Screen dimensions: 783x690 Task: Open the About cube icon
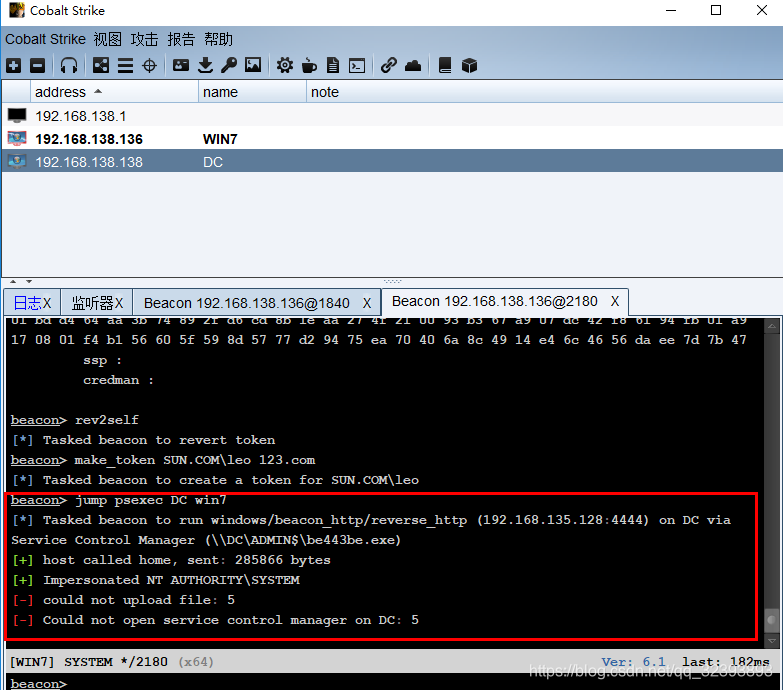[x=469, y=65]
